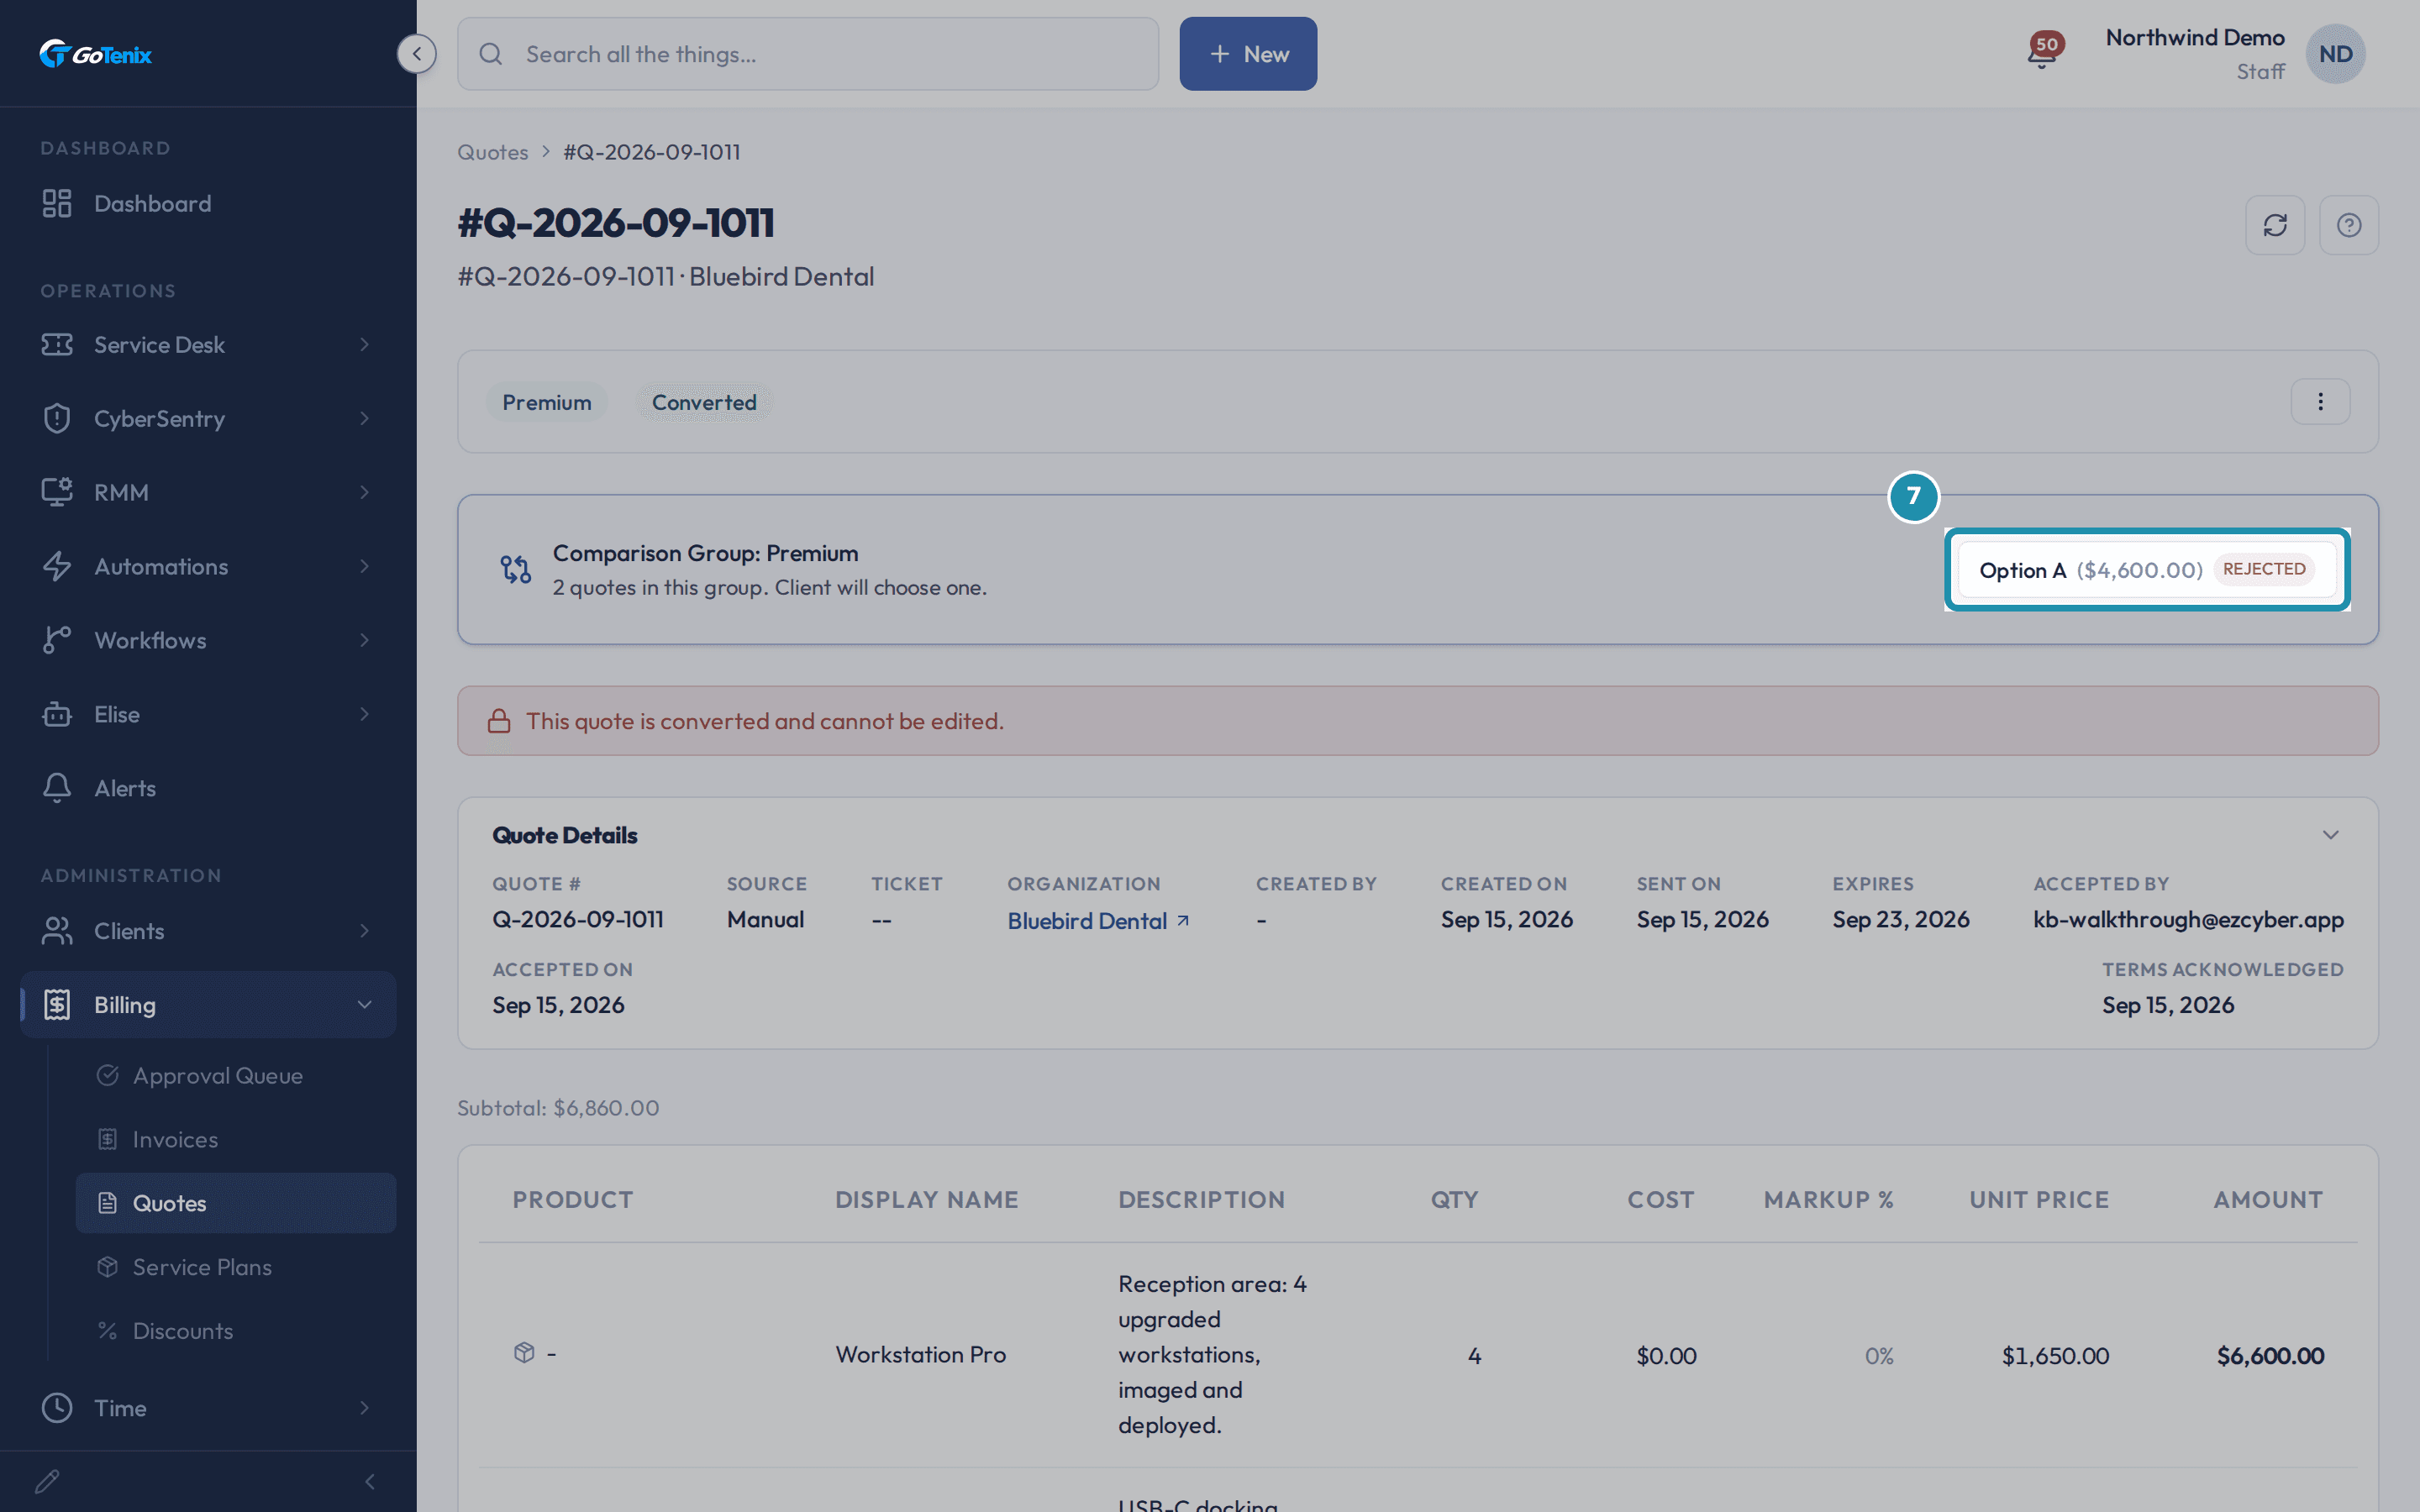
Task: Expand the Automations menu
Action: [x=208, y=566]
